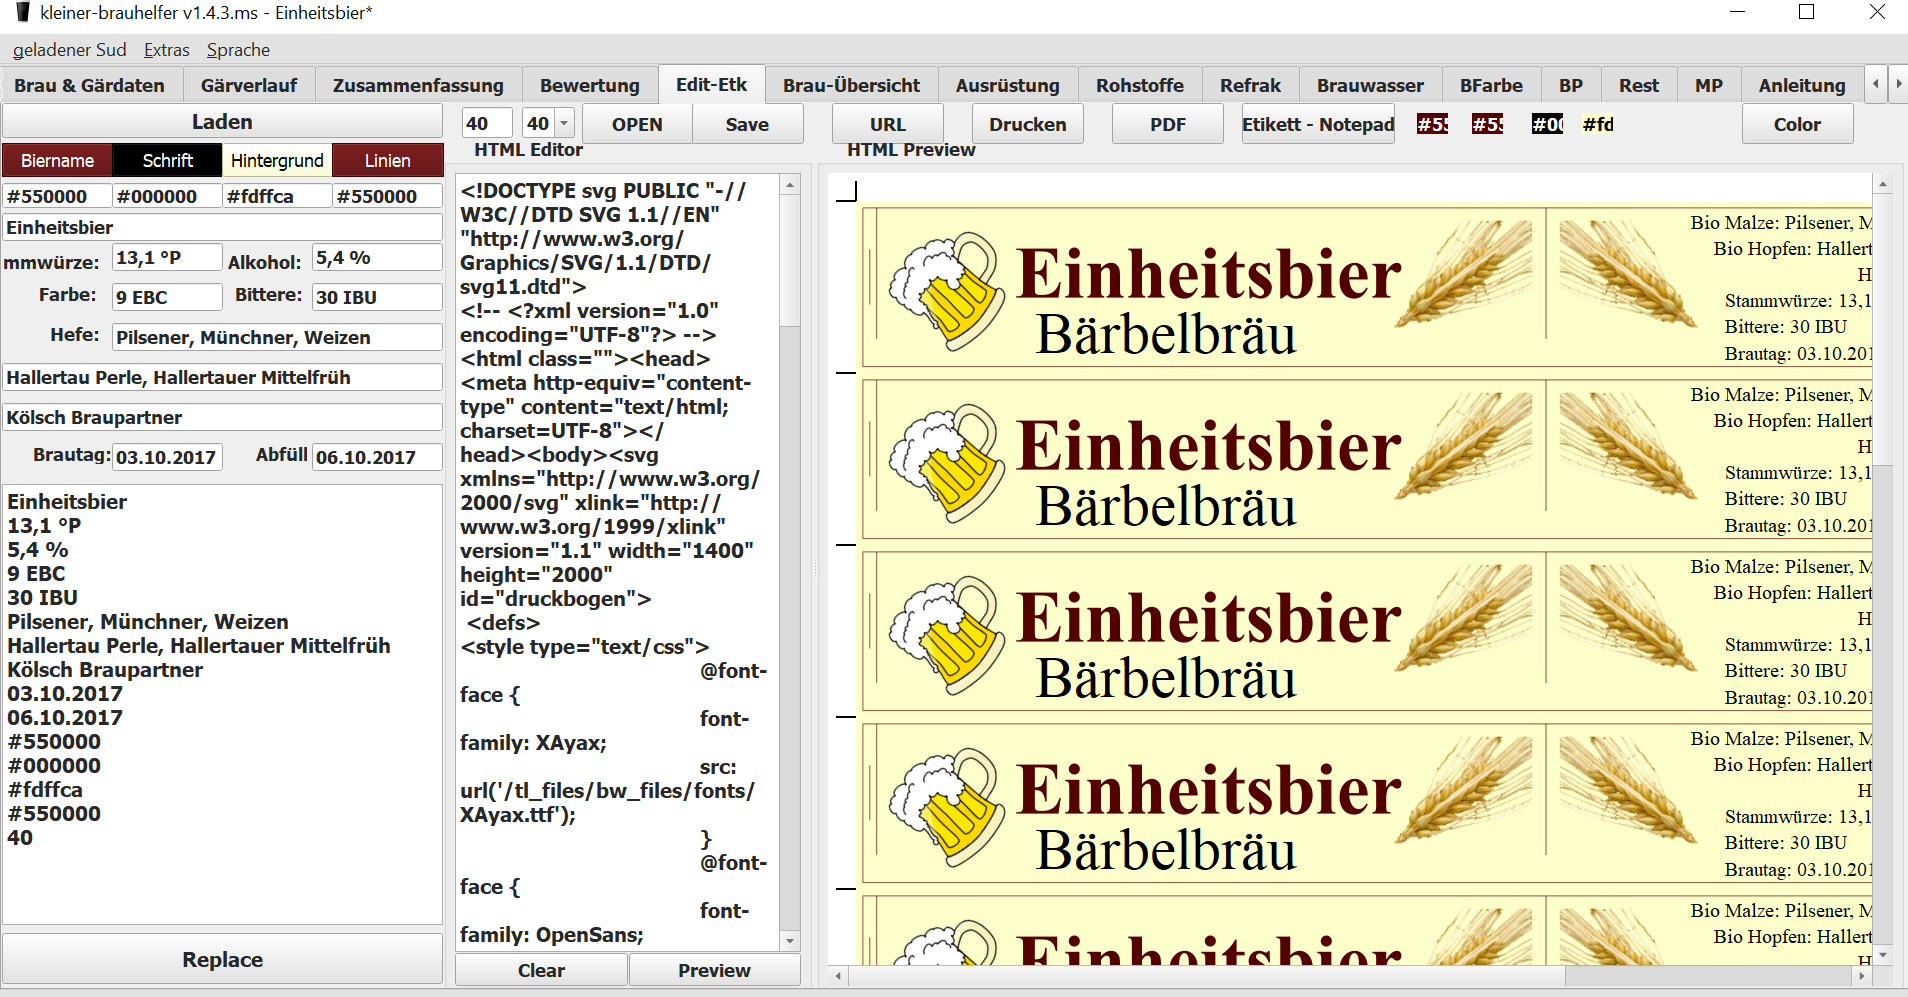
Task: Select the Biername color button
Action: coord(57,160)
